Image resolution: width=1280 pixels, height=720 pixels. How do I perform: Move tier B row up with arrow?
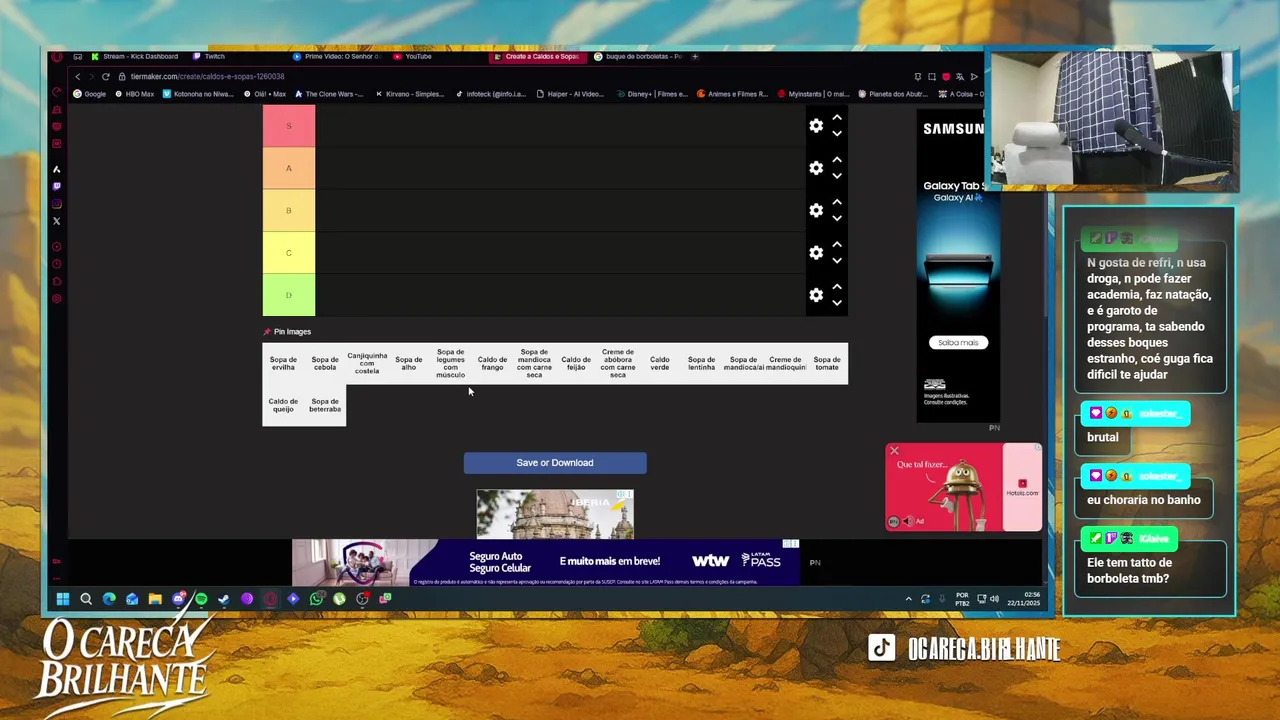pyautogui.click(x=837, y=202)
